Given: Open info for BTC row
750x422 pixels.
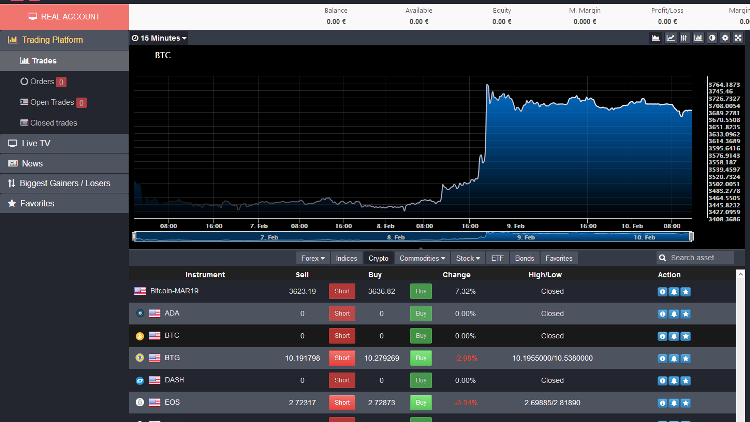Looking at the screenshot, I should [662, 336].
